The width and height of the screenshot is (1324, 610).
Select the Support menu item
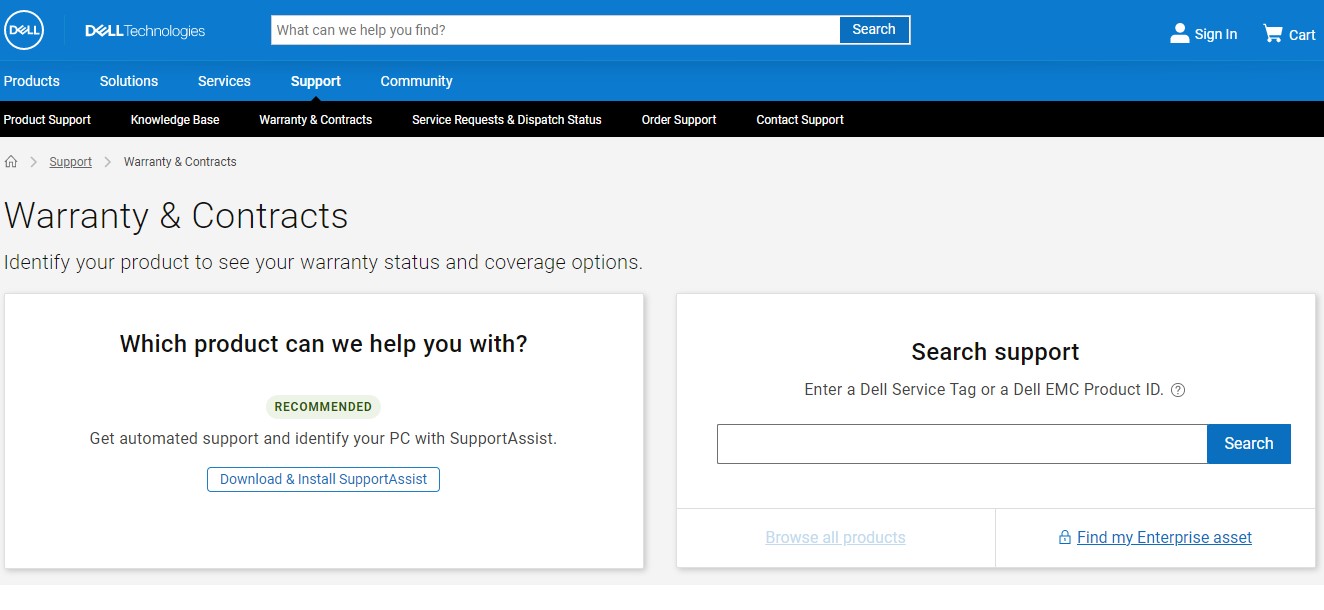[x=316, y=81]
